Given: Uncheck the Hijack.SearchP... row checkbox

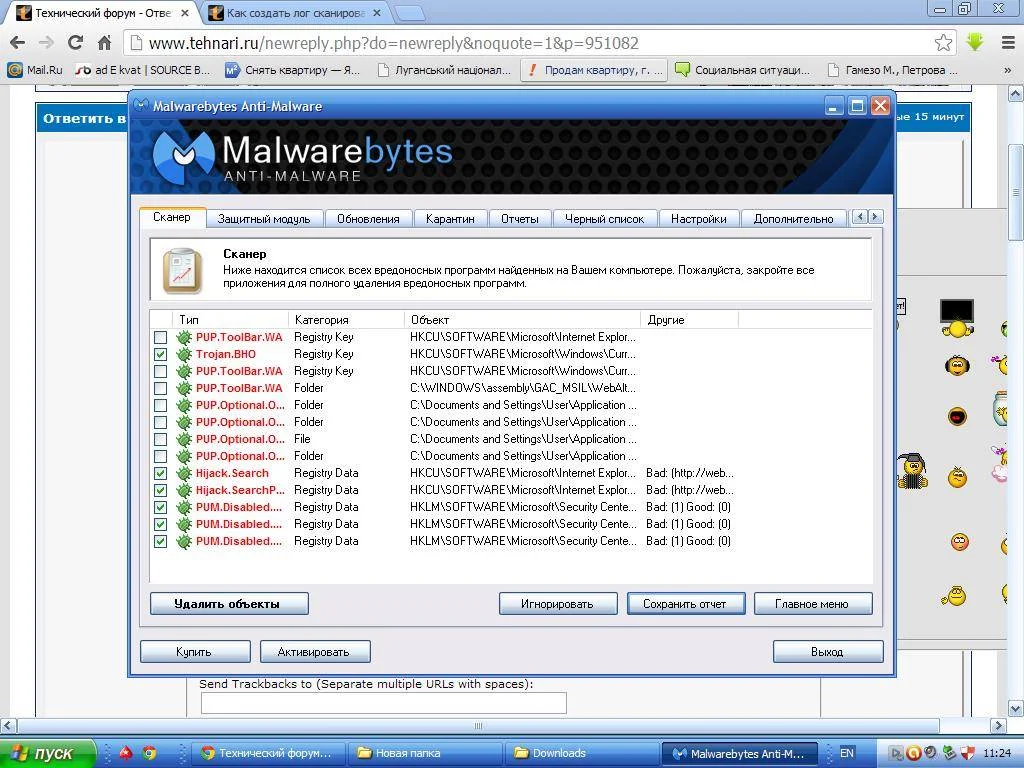Looking at the screenshot, I should pyautogui.click(x=160, y=490).
